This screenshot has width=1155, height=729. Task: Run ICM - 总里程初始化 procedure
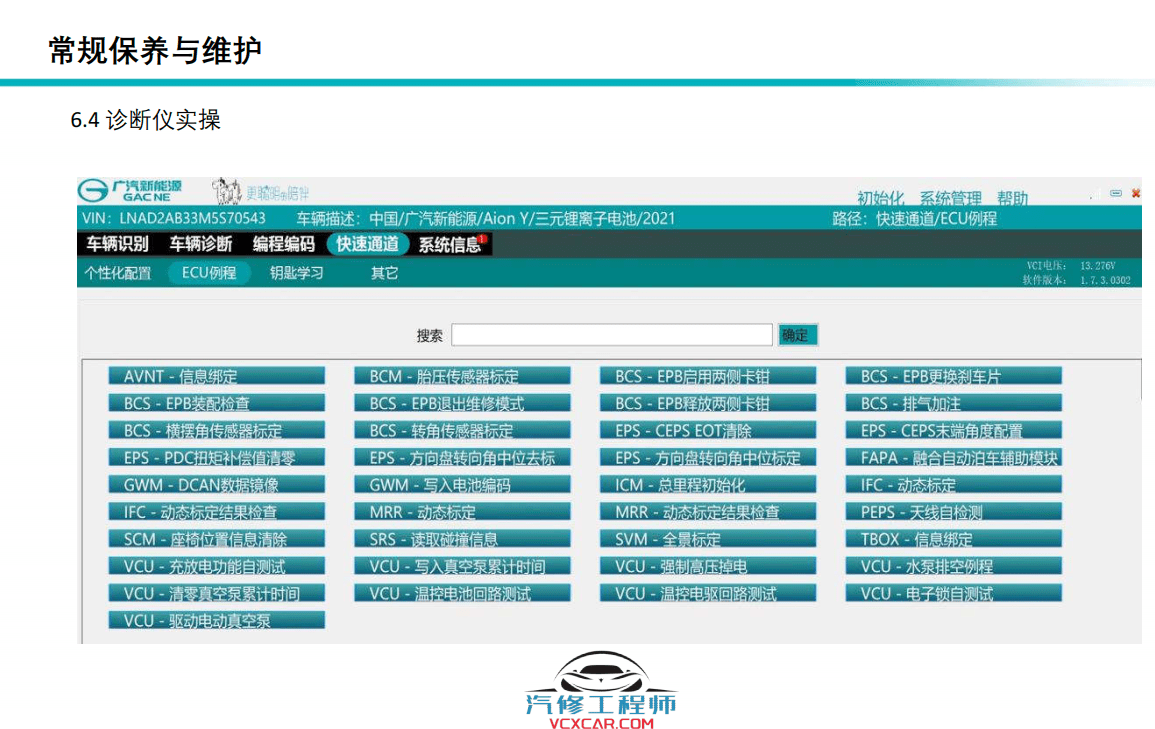pos(707,483)
